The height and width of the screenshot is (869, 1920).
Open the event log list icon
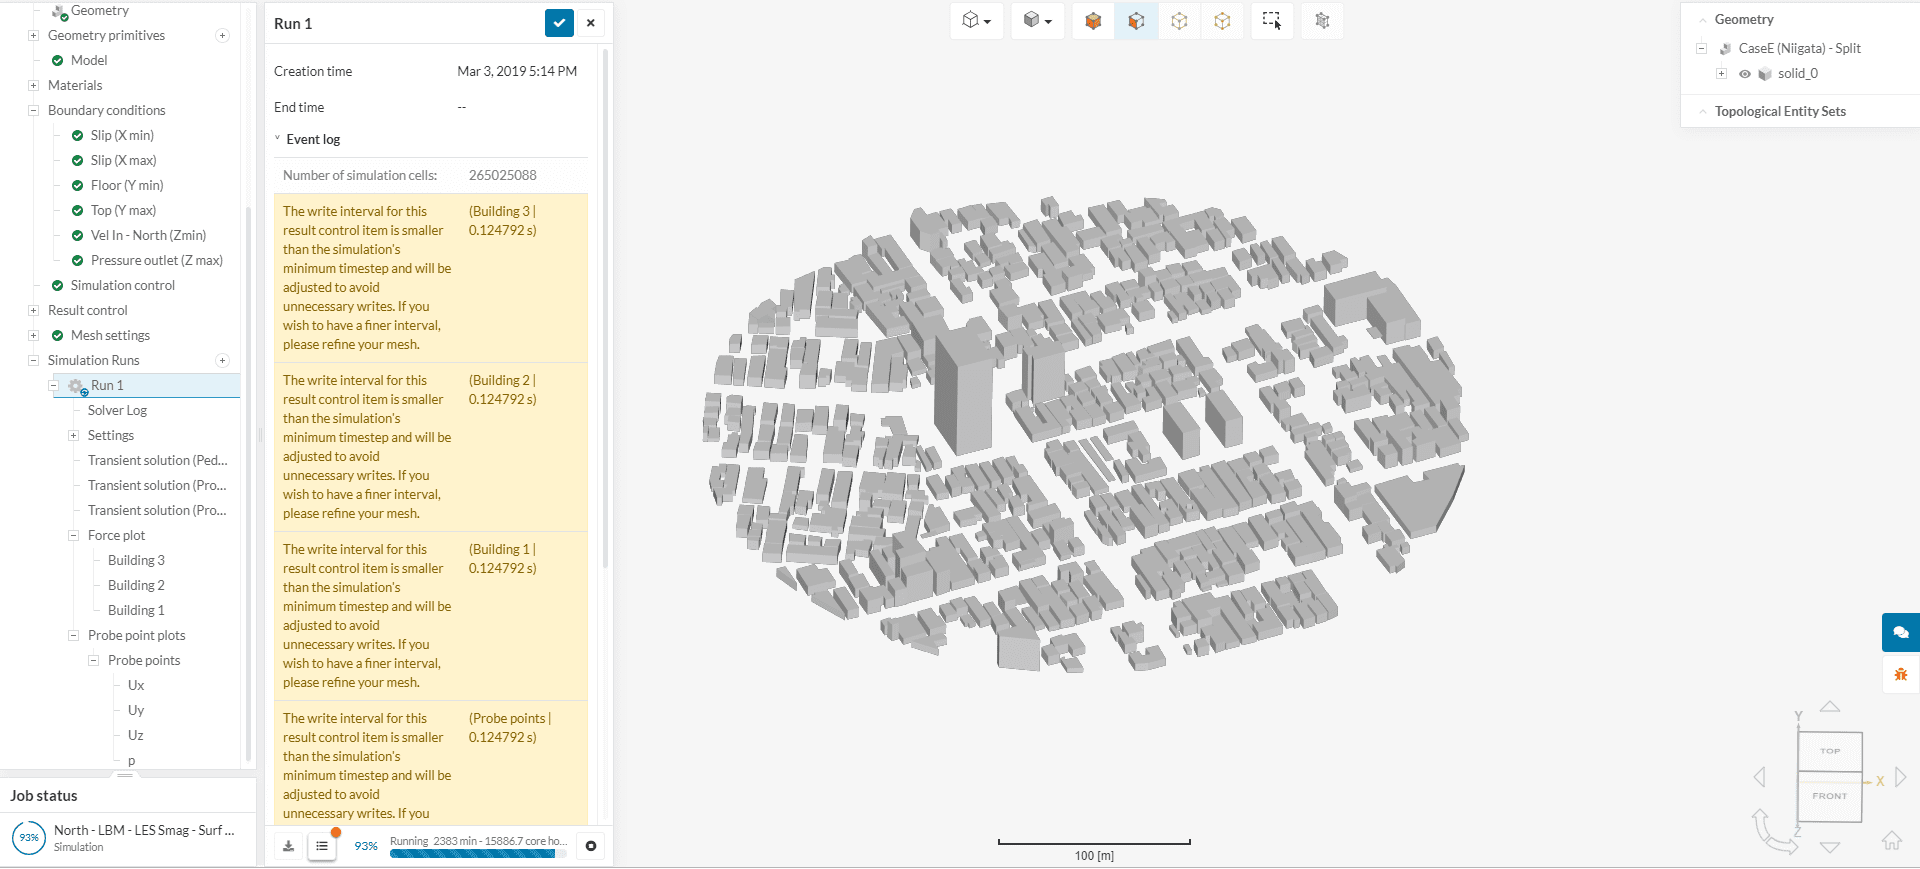click(x=322, y=846)
